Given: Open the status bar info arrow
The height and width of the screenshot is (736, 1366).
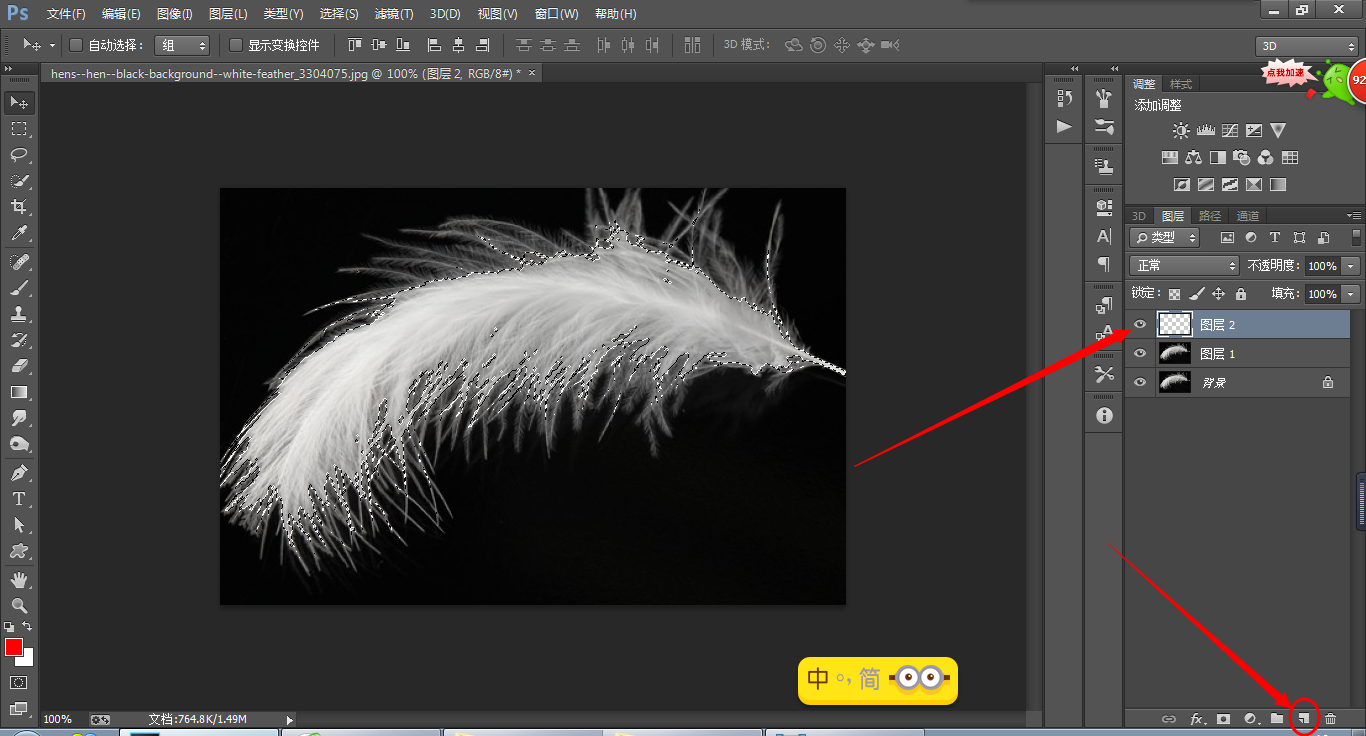Looking at the screenshot, I should click(x=290, y=719).
